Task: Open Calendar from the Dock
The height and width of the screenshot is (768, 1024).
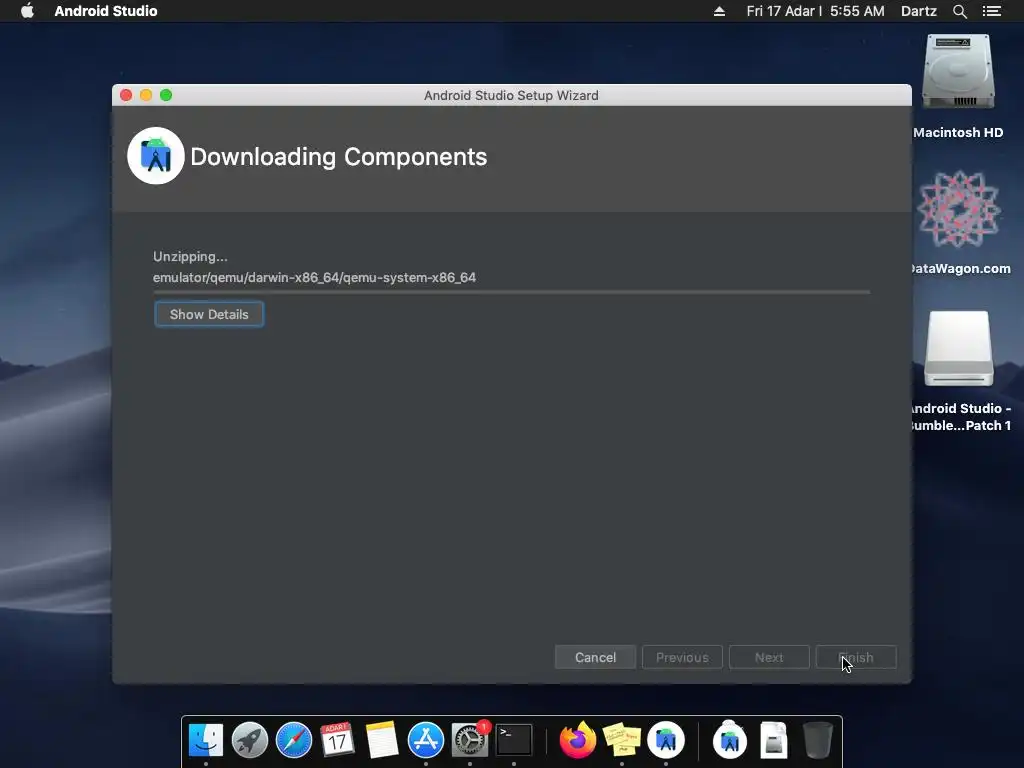Action: click(x=338, y=741)
